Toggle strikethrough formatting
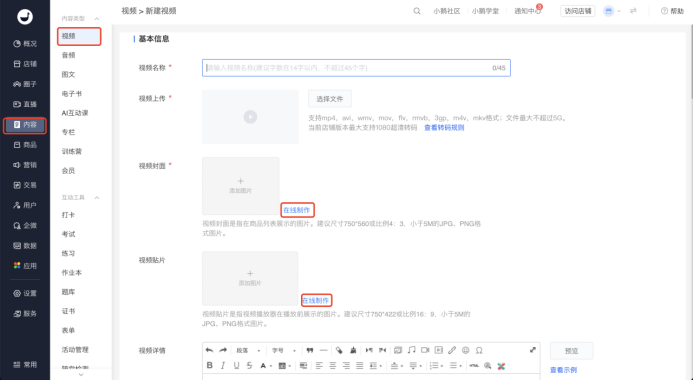 click(x=250, y=366)
